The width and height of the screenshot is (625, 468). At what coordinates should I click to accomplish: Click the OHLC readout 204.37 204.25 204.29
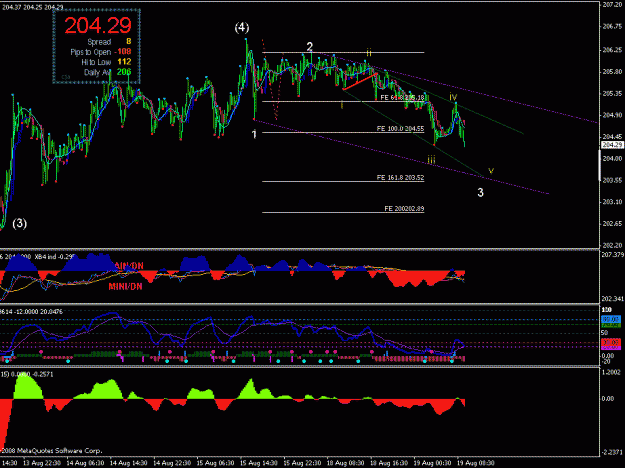[x=33, y=7]
